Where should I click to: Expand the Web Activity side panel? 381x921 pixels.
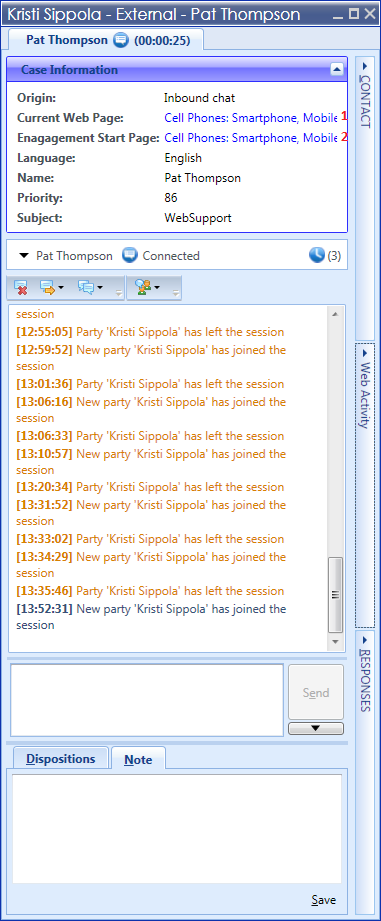365,388
